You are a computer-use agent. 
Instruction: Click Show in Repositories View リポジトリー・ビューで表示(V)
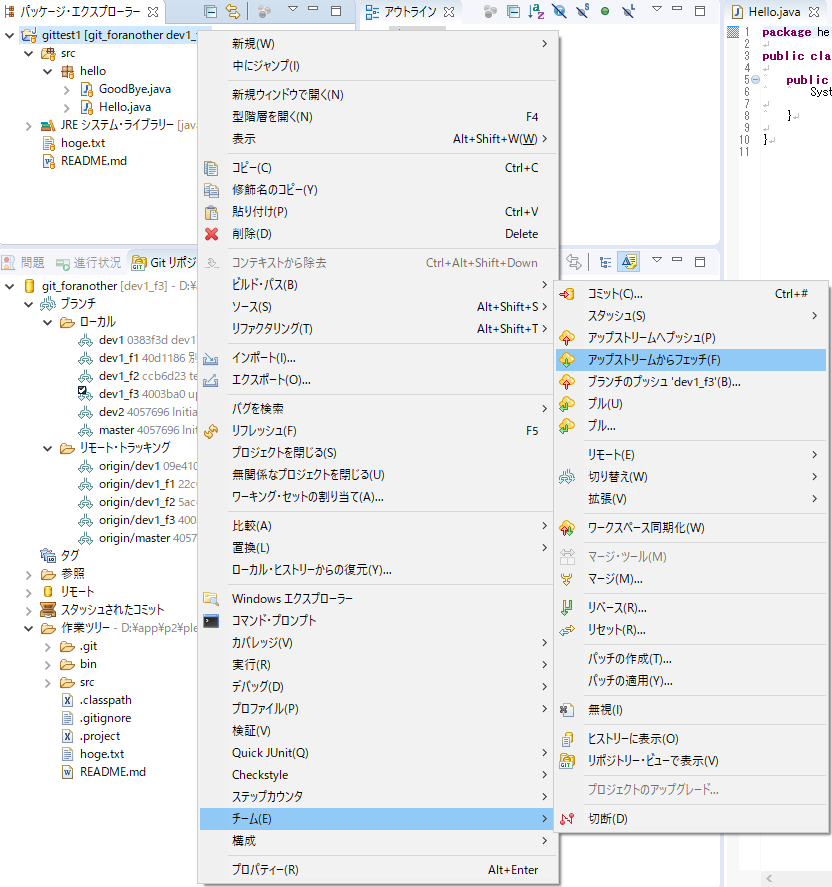tap(691, 761)
